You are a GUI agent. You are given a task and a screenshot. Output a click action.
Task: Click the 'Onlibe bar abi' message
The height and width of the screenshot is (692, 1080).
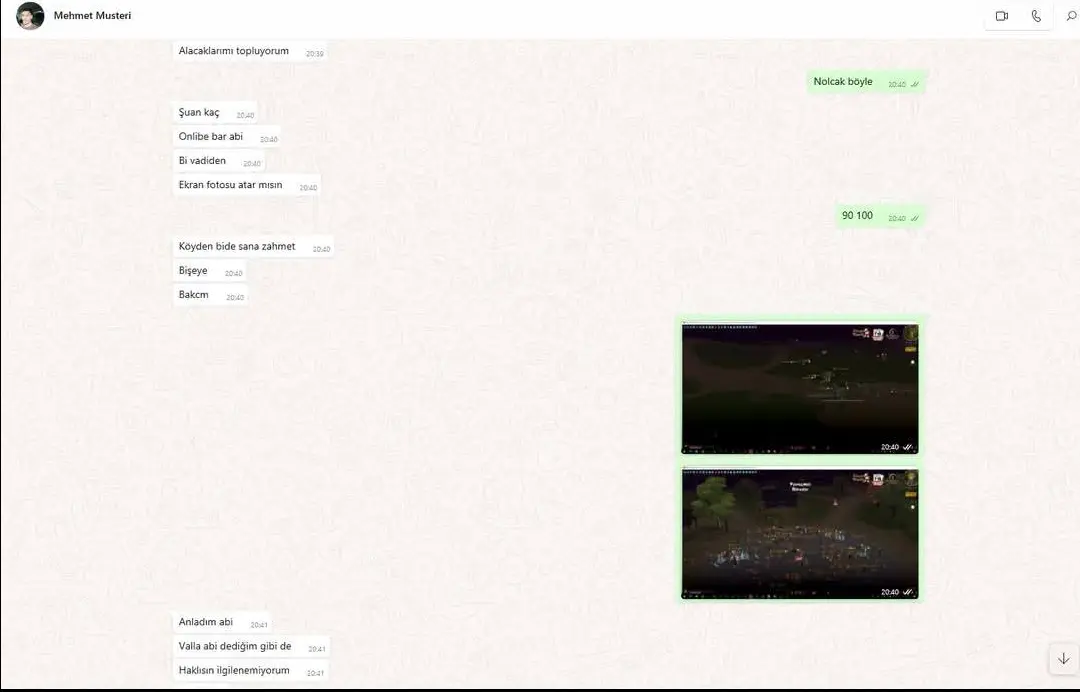(x=227, y=137)
